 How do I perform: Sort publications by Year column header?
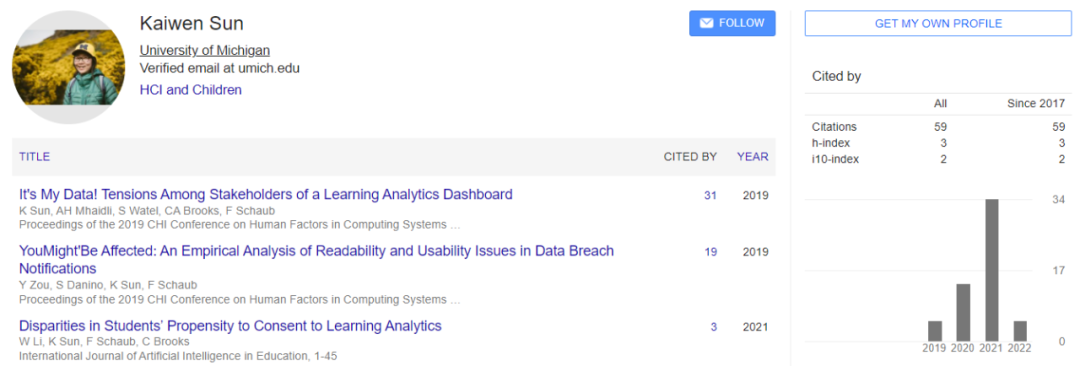coord(752,156)
